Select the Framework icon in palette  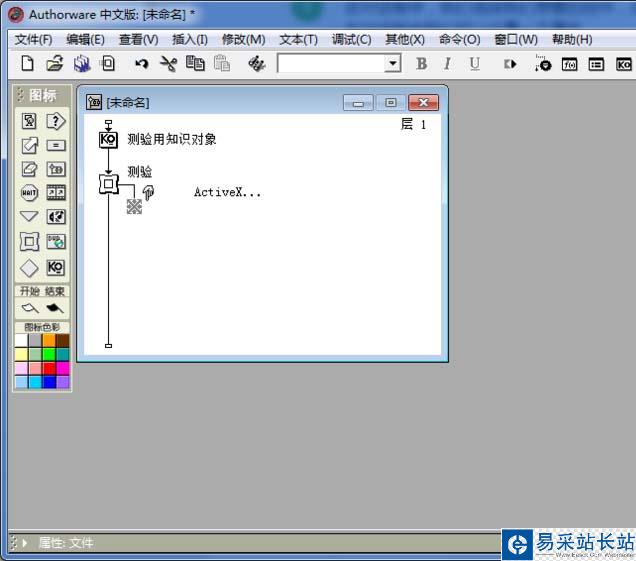(x=29, y=242)
